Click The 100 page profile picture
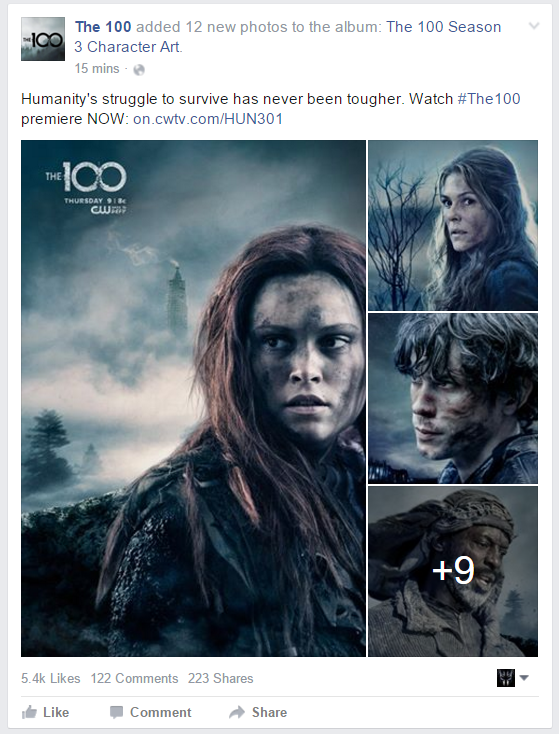Screen dimensions: 559x734 [43, 39]
